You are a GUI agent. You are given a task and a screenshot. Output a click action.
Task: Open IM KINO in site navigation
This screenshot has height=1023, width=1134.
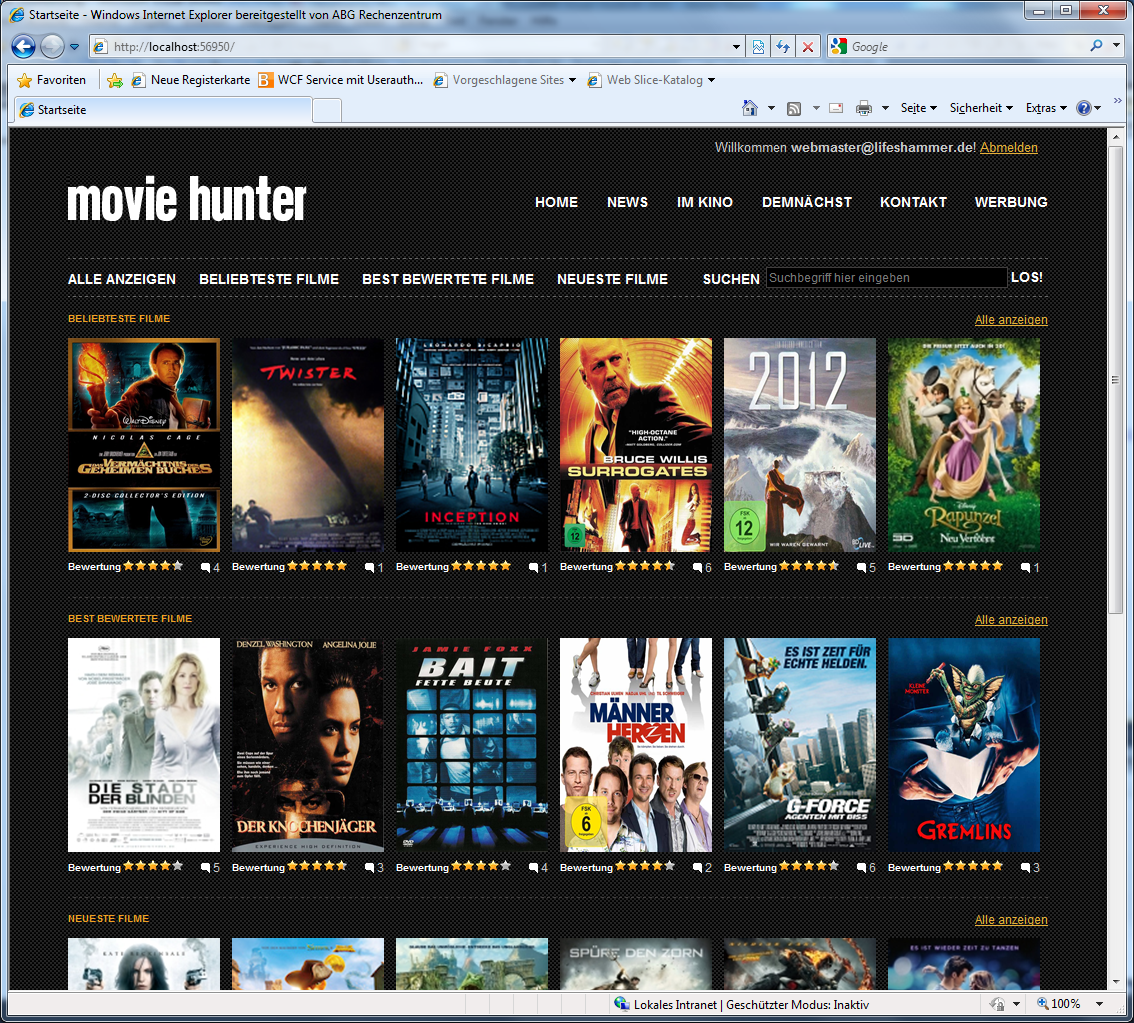[705, 202]
